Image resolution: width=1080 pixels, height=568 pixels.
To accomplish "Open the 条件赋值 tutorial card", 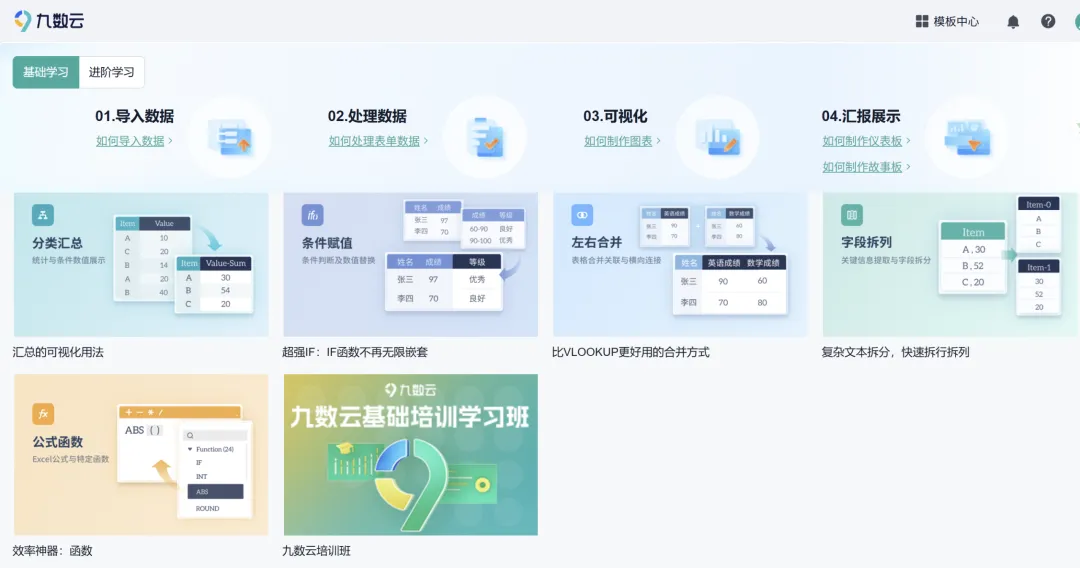I will (x=411, y=264).
